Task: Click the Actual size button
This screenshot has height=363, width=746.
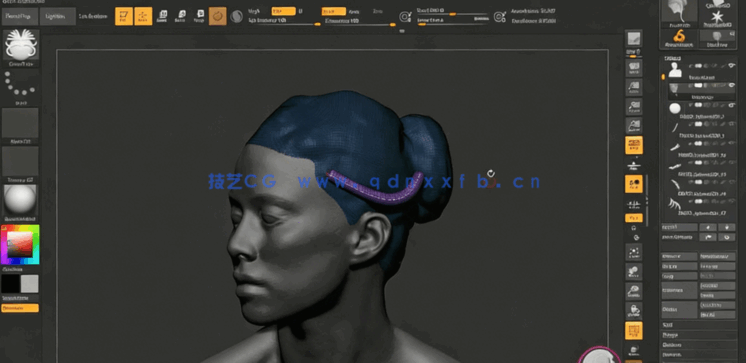Action: (x=634, y=106)
